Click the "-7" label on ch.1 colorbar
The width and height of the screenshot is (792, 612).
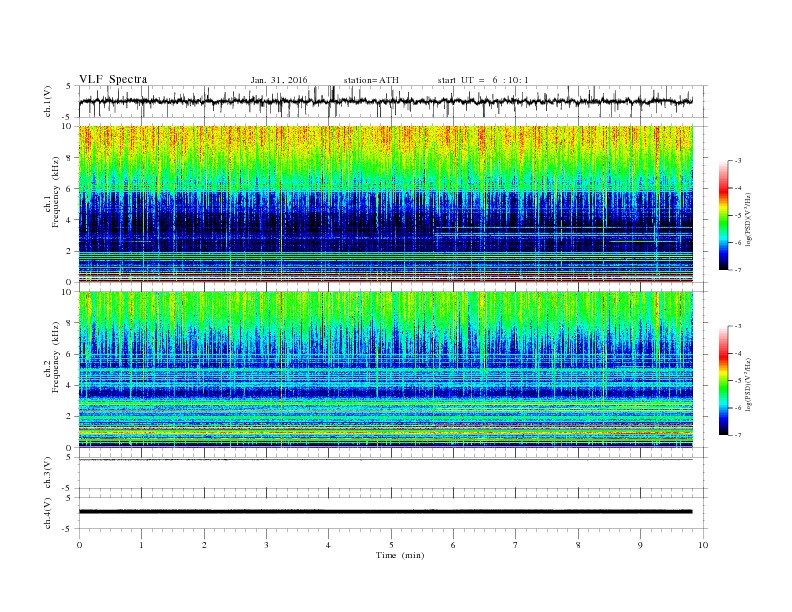click(x=738, y=270)
